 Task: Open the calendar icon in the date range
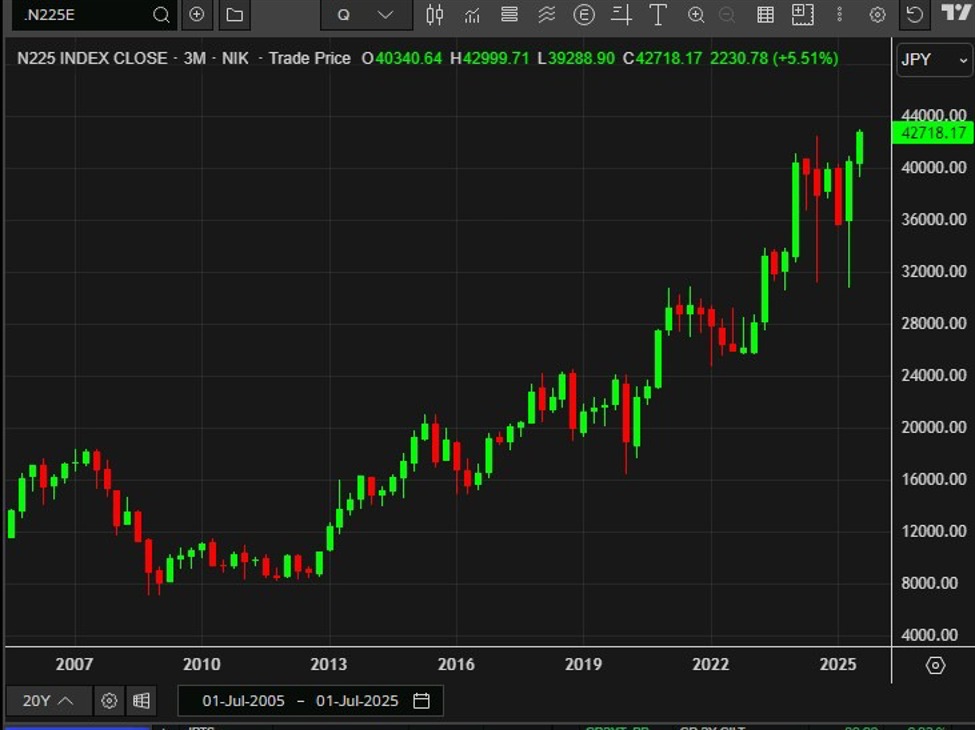(421, 701)
